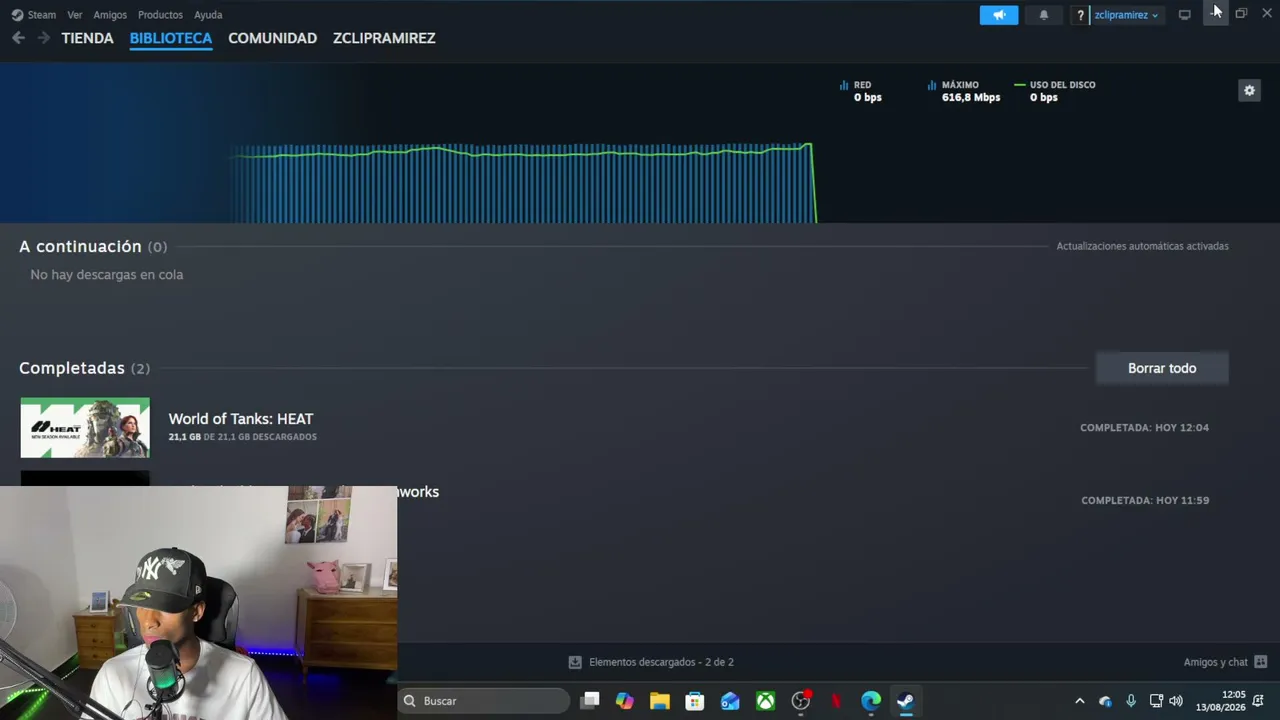
Task: Click the microphone icon in system tray
Action: [1131, 701]
